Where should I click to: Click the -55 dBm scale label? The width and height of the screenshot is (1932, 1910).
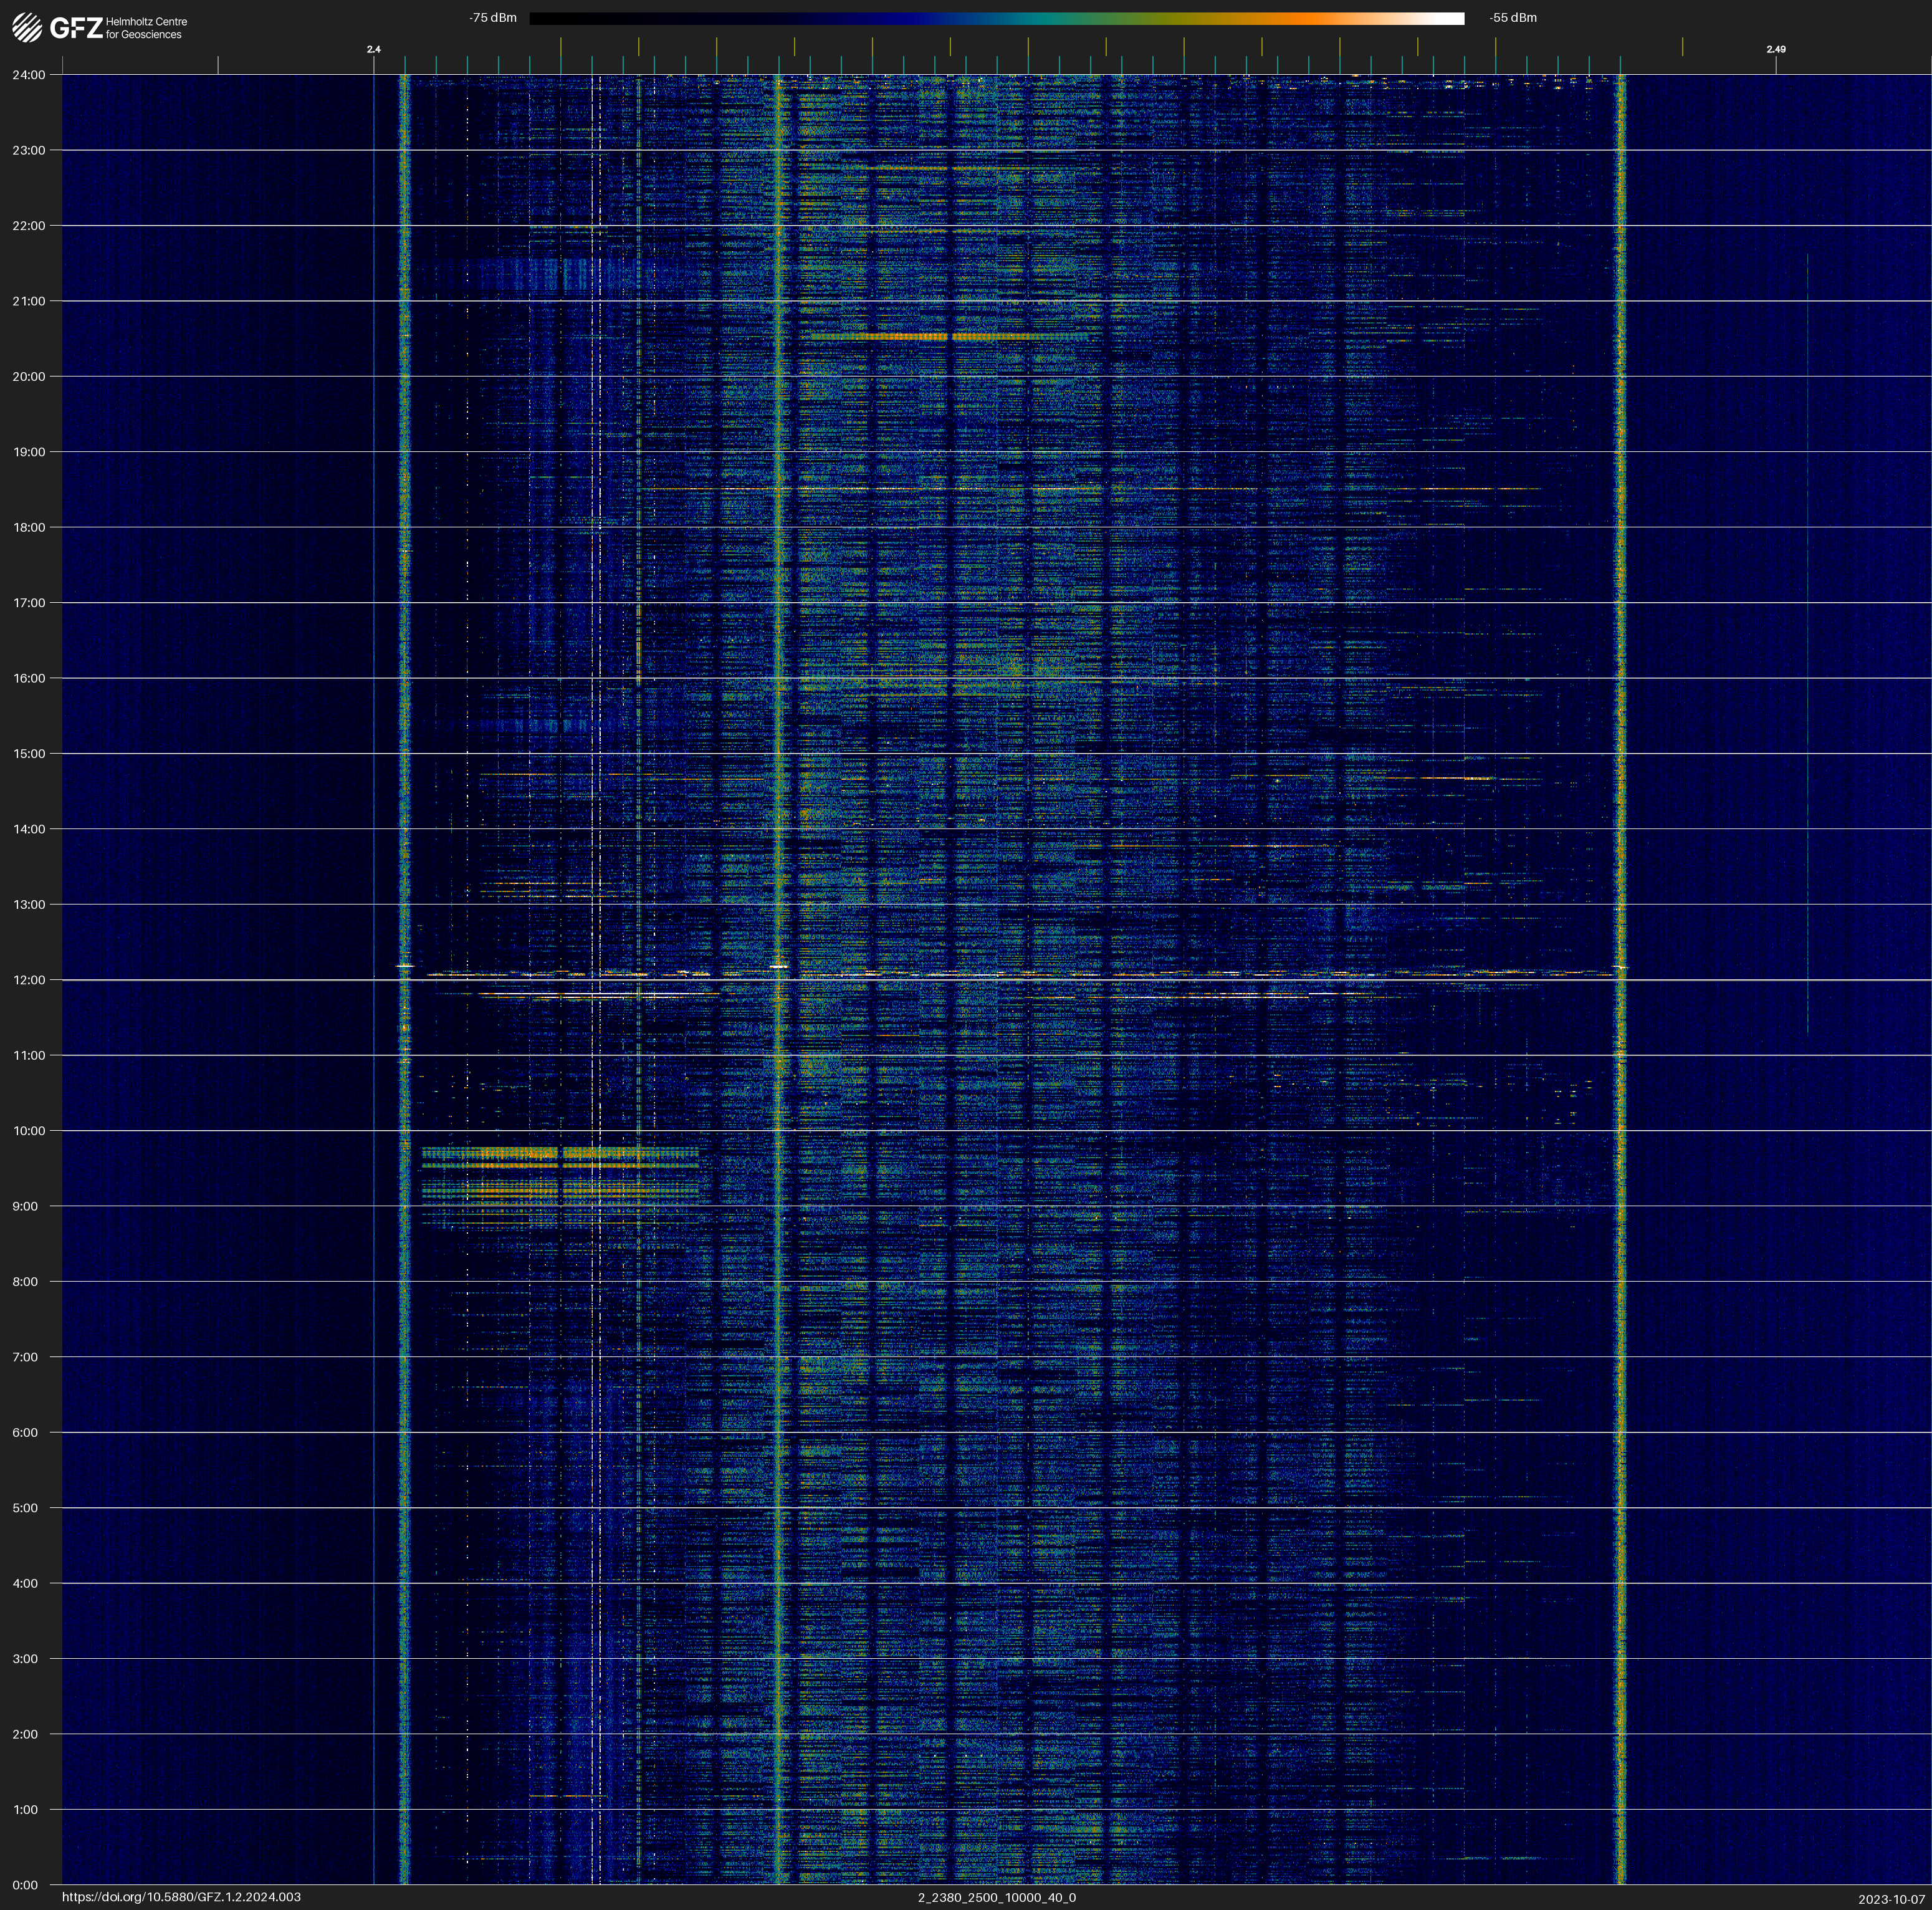point(1513,18)
